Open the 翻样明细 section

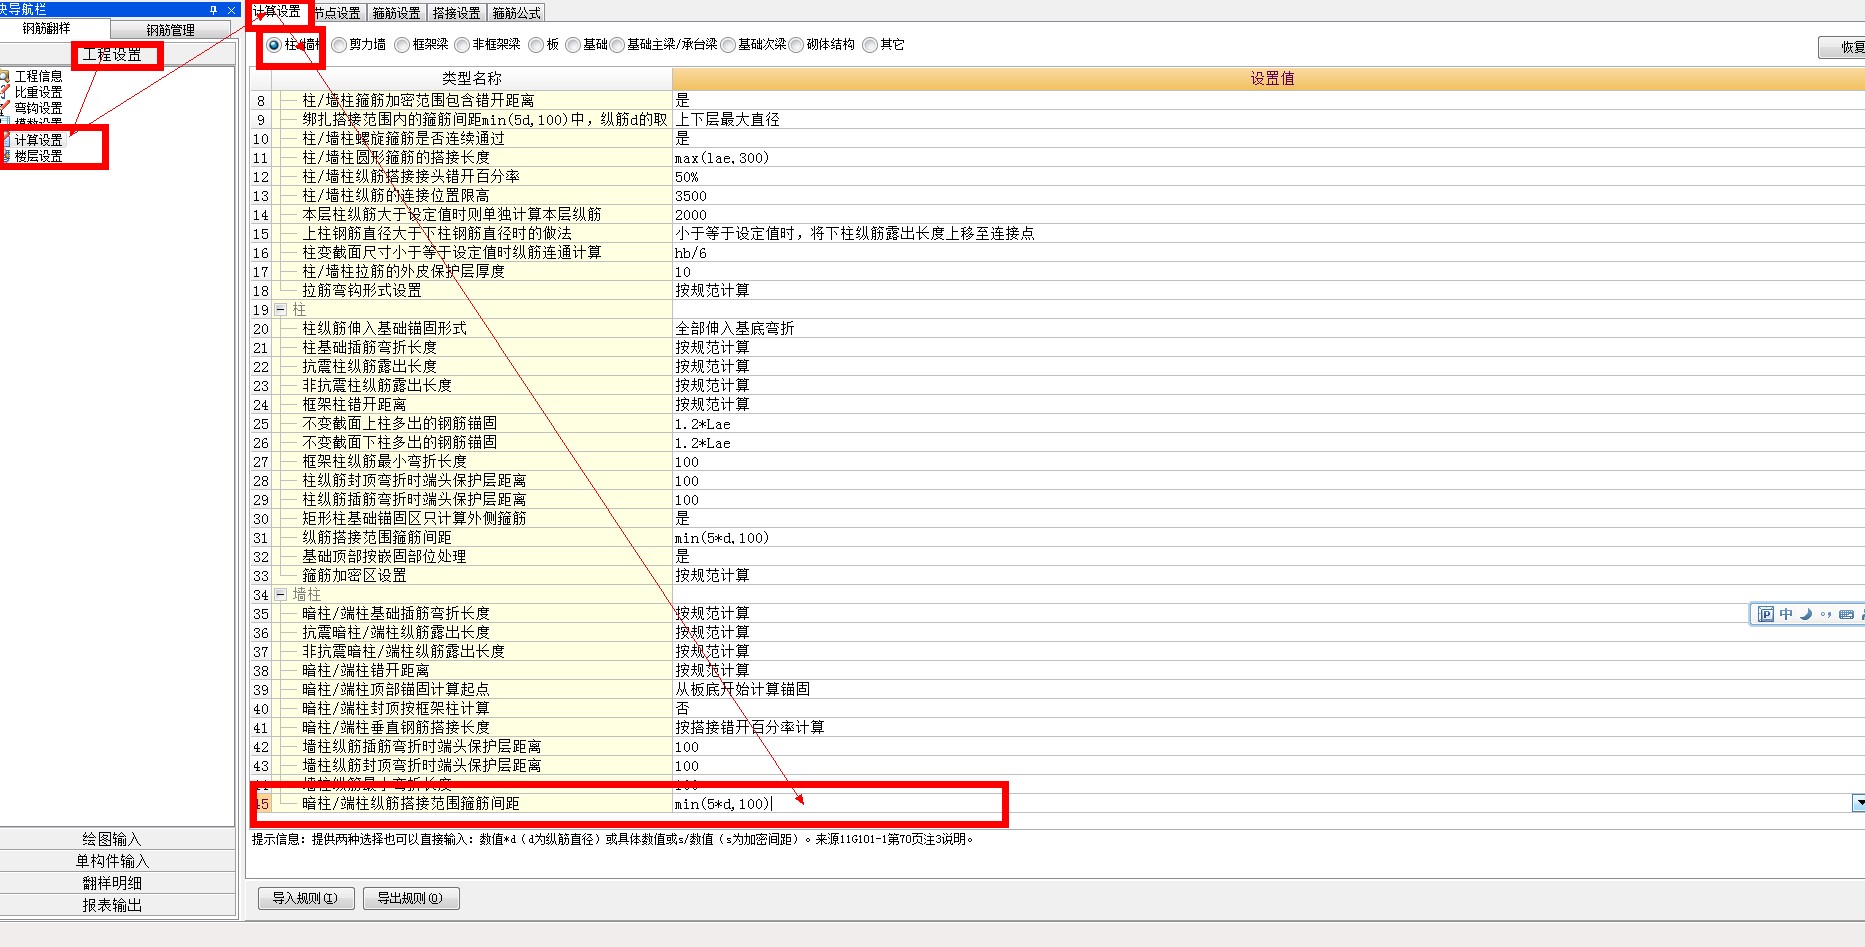click(x=112, y=883)
